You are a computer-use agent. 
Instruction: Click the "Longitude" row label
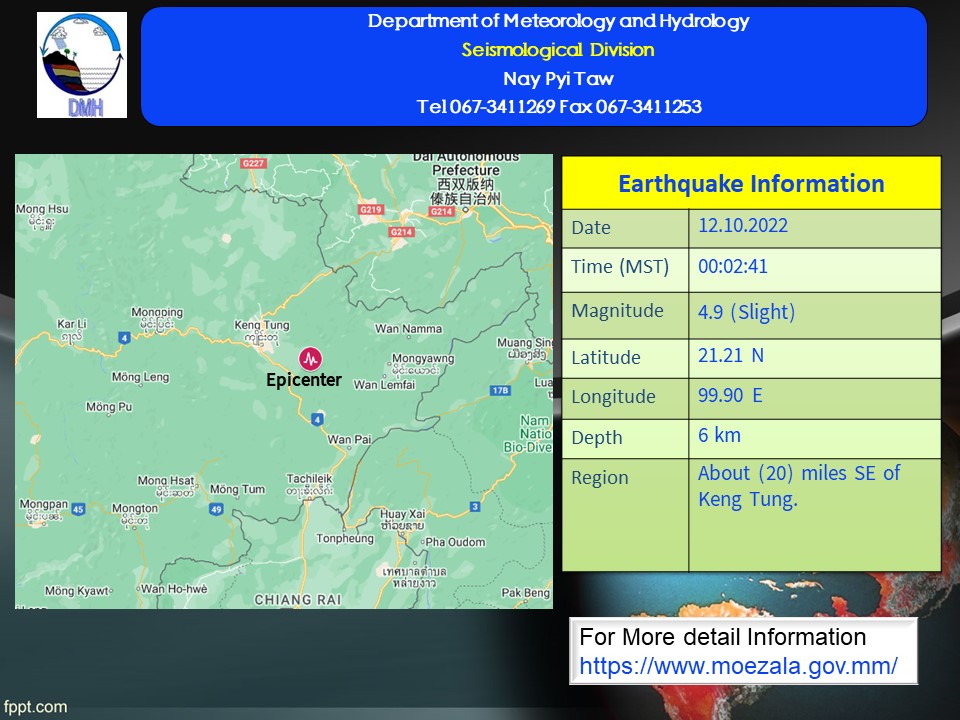pyautogui.click(x=613, y=397)
